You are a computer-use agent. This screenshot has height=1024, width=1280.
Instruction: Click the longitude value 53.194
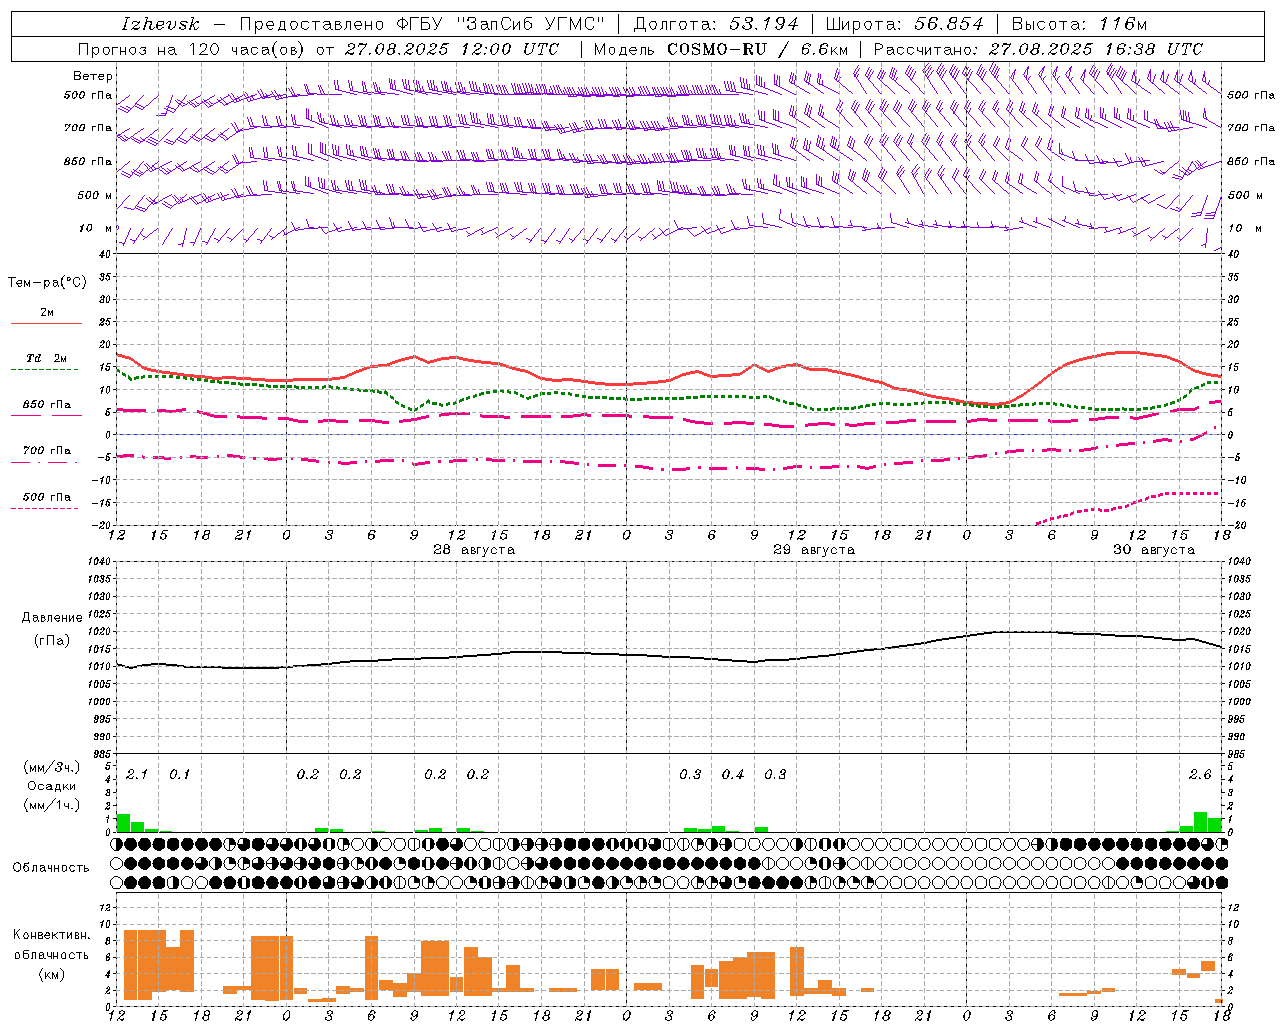(x=764, y=24)
